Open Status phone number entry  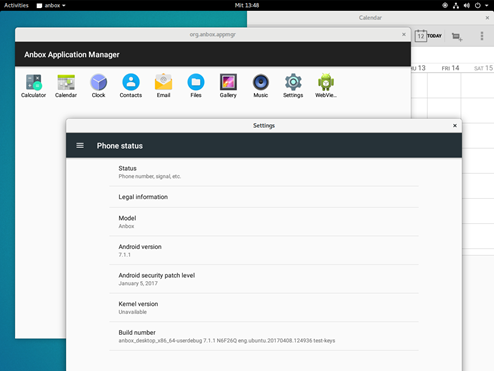pyautogui.click(x=264, y=172)
